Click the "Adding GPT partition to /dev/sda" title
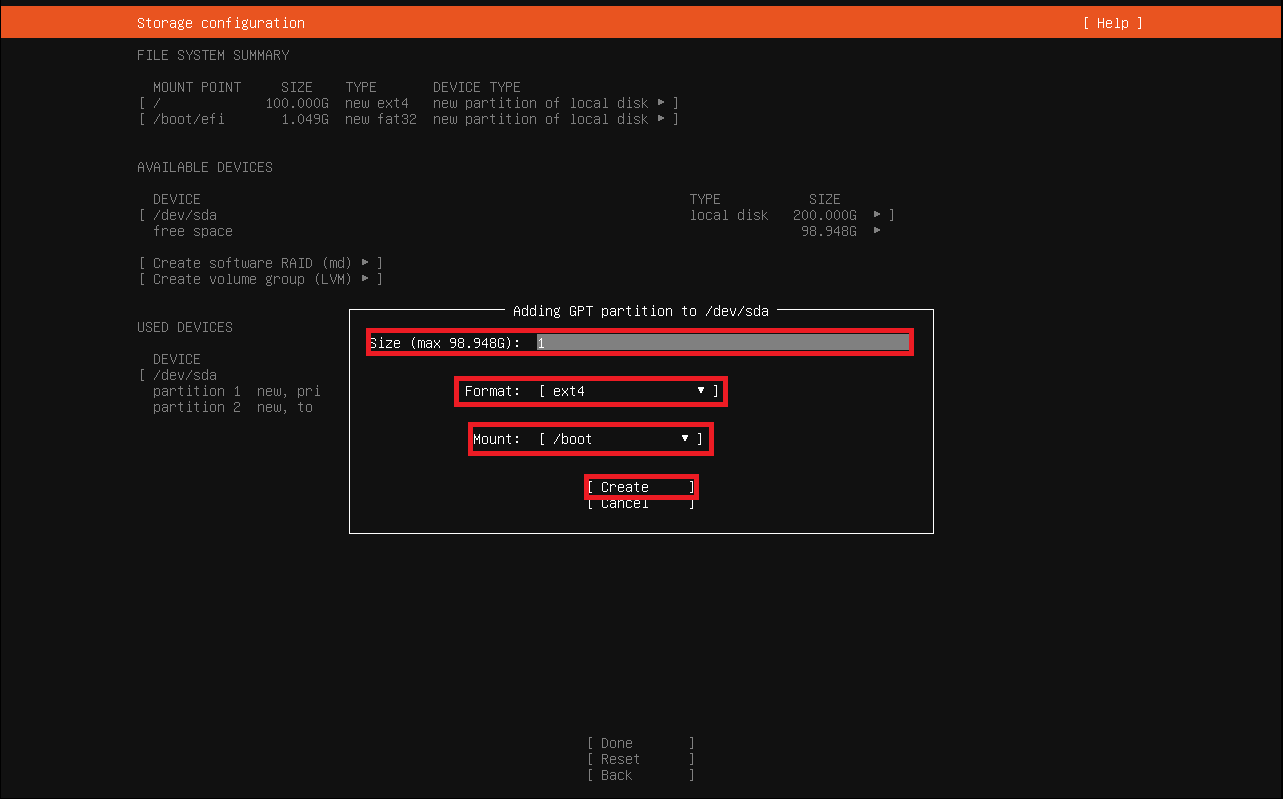Screen dimensions: 1283x799 click(641, 311)
